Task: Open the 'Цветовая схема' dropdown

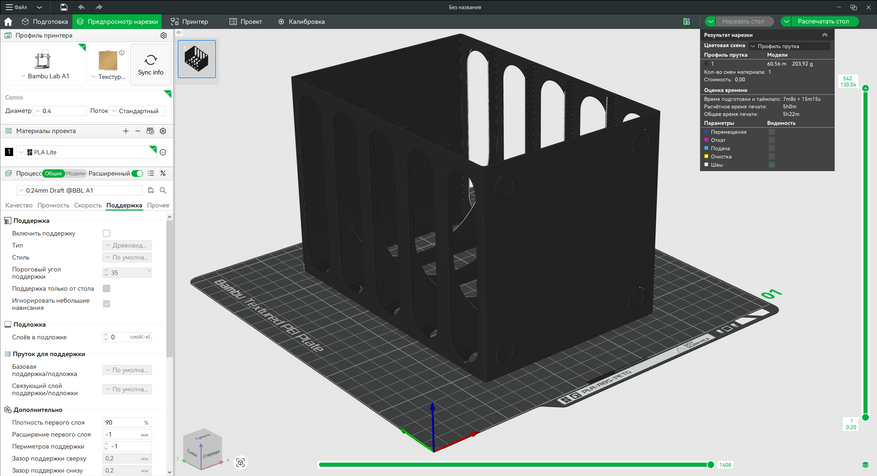Action: click(789, 46)
